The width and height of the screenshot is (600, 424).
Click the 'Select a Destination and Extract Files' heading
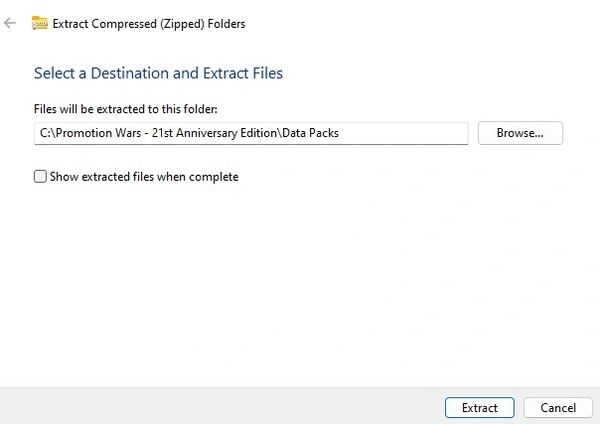tap(158, 73)
